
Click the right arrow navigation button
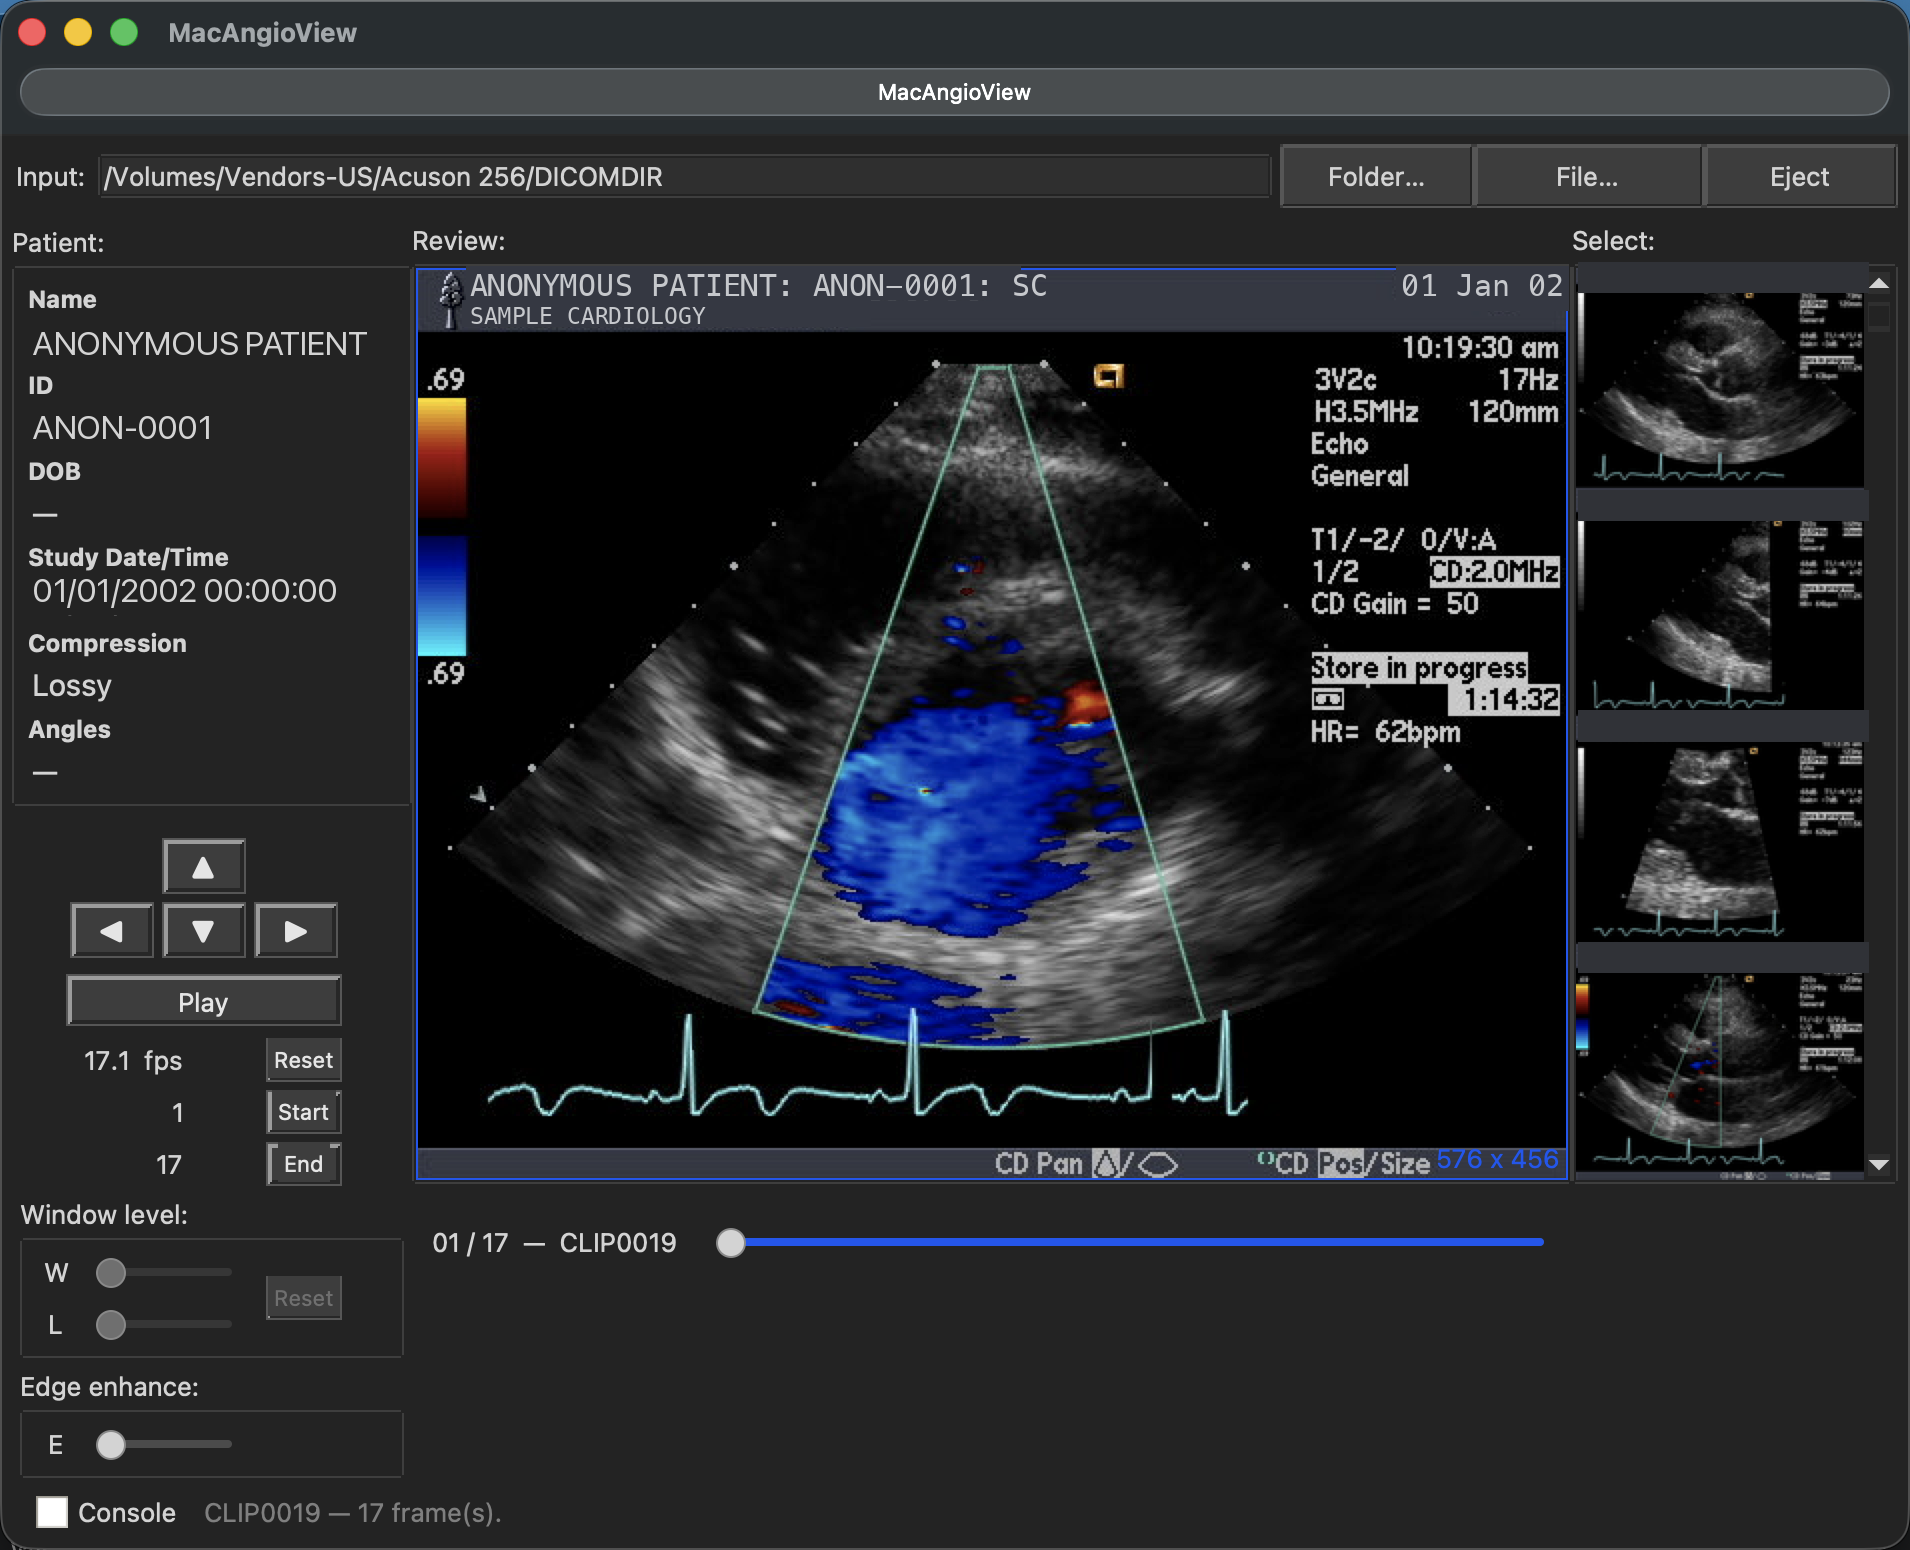click(x=296, y=931)
